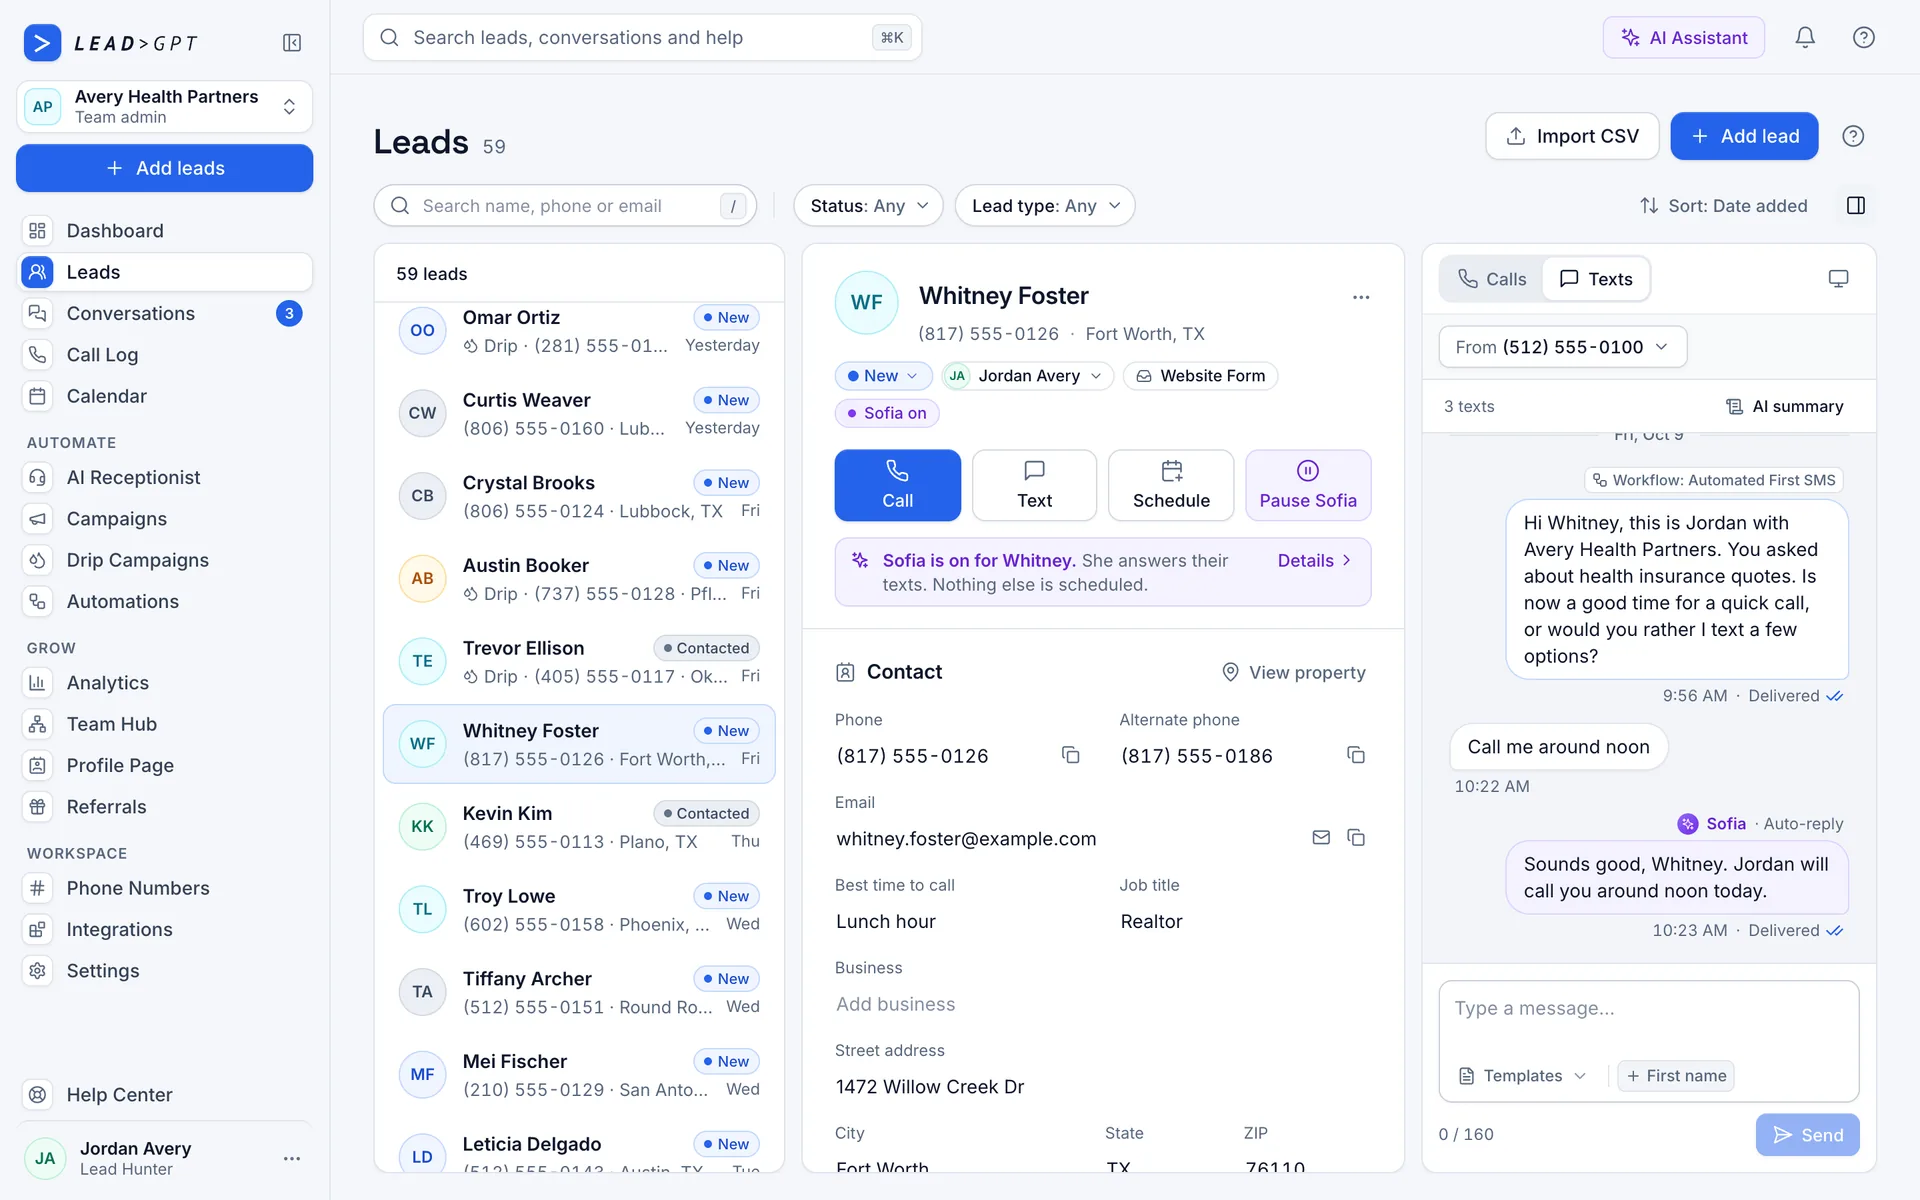Change Sort: Date added order
The height and width of the screenshot is (1200, 1920).
(1723, 206)
